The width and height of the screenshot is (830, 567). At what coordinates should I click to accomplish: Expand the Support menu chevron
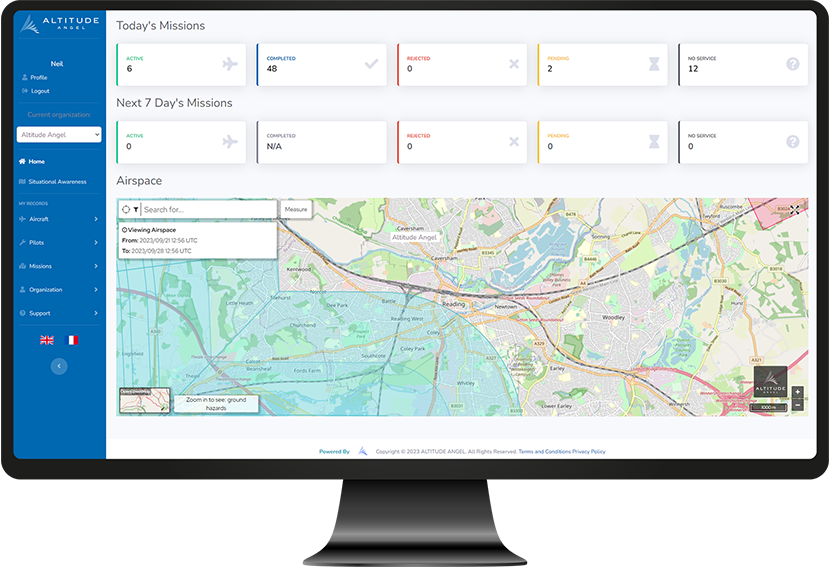(96, 313)
